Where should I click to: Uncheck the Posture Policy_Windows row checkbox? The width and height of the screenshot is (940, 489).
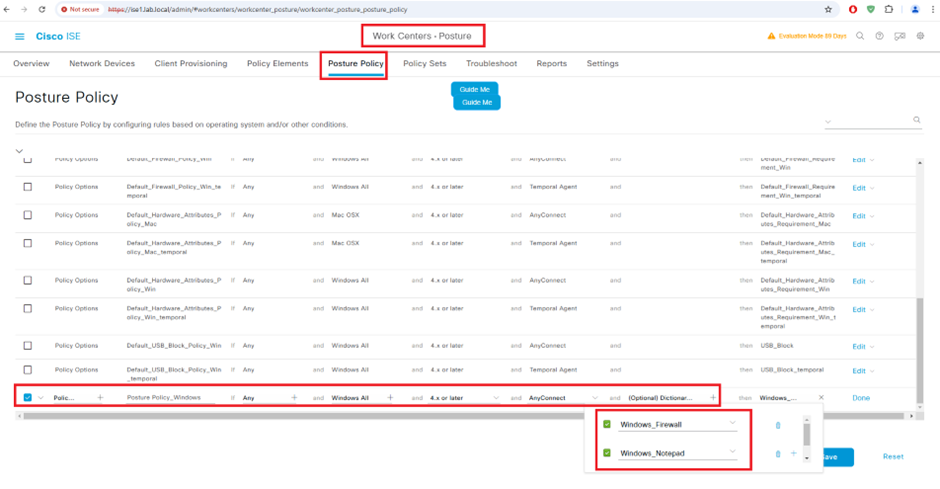tap(27, 398)
